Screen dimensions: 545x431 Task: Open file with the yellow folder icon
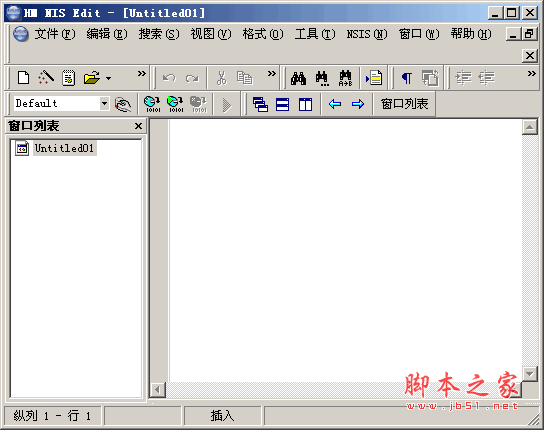pyautogui.click(x=91, y=78)
